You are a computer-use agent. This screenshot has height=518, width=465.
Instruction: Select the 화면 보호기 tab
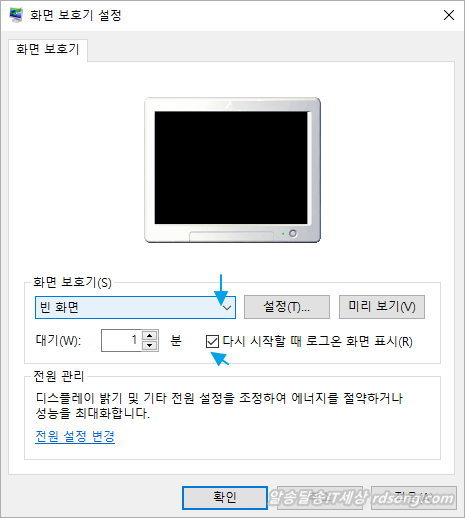(x=48, y=50)
